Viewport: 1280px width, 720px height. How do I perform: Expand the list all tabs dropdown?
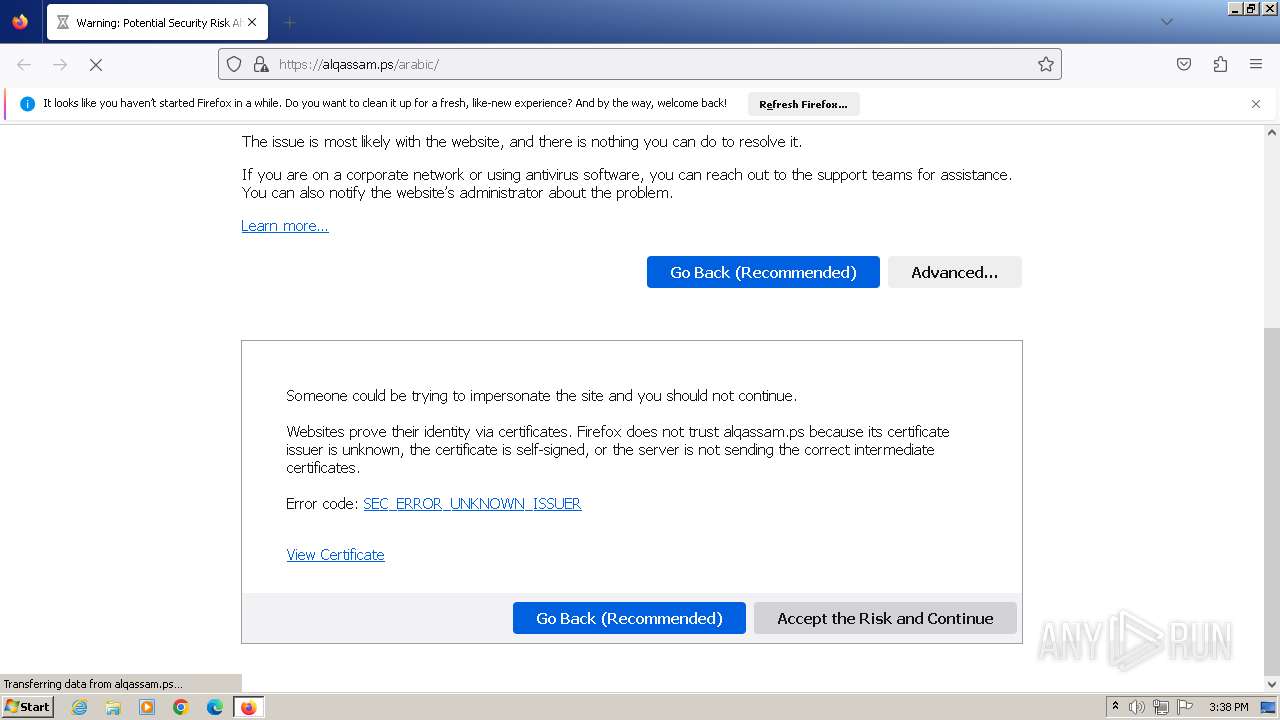[1166, 22]
